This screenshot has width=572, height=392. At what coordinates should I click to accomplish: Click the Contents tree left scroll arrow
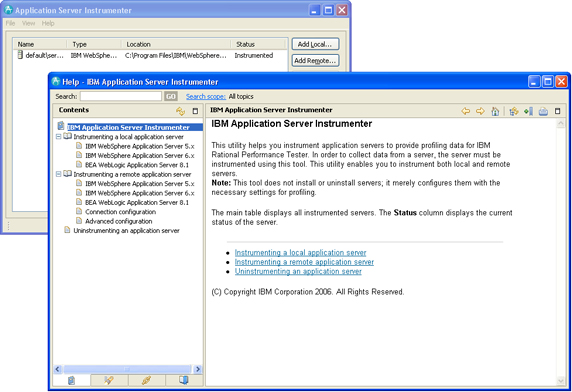[x=58, y=369]
